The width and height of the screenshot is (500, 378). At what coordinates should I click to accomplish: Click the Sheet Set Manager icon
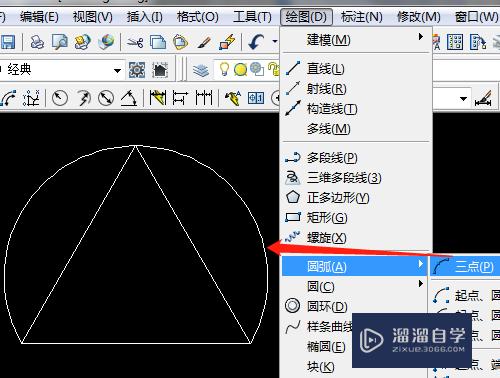point(478,42)
